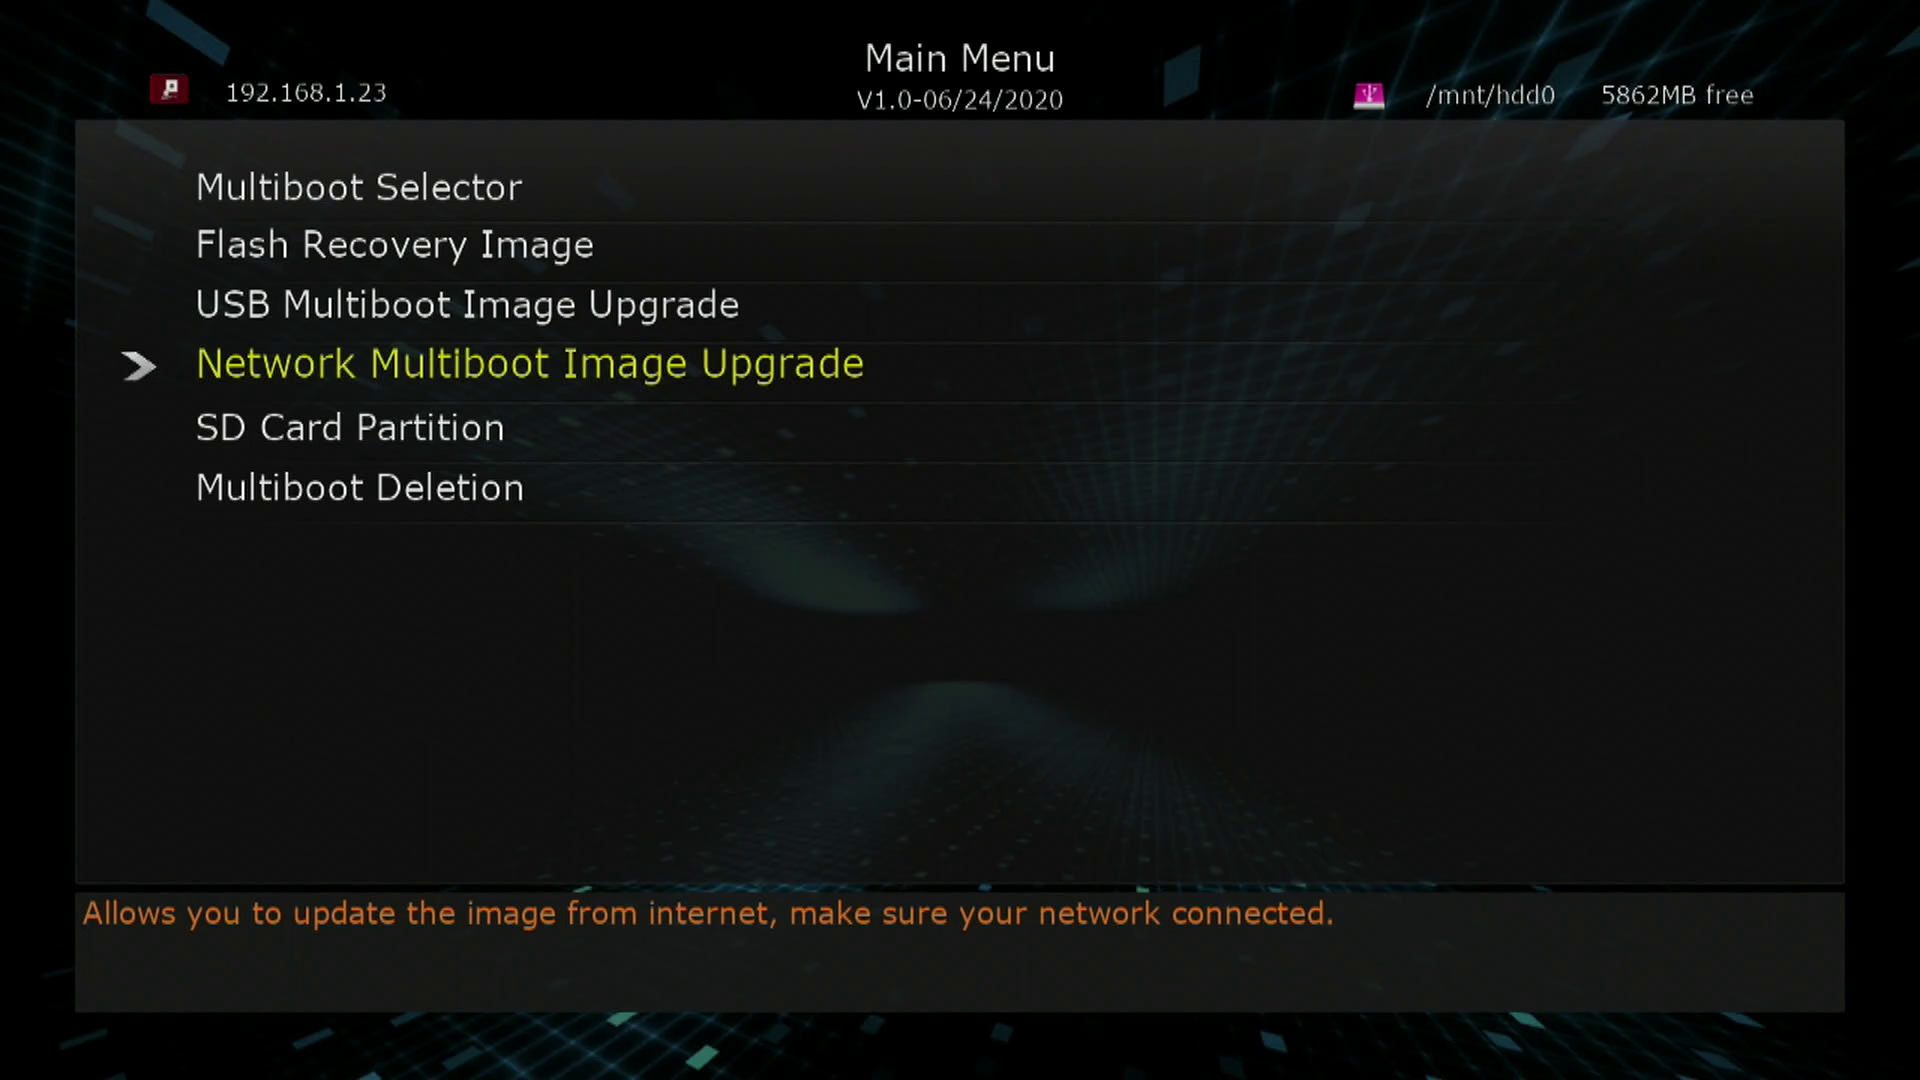Click the orange help description text
The height and width of the screenshot is (1080, 1920).
(707, 913)
